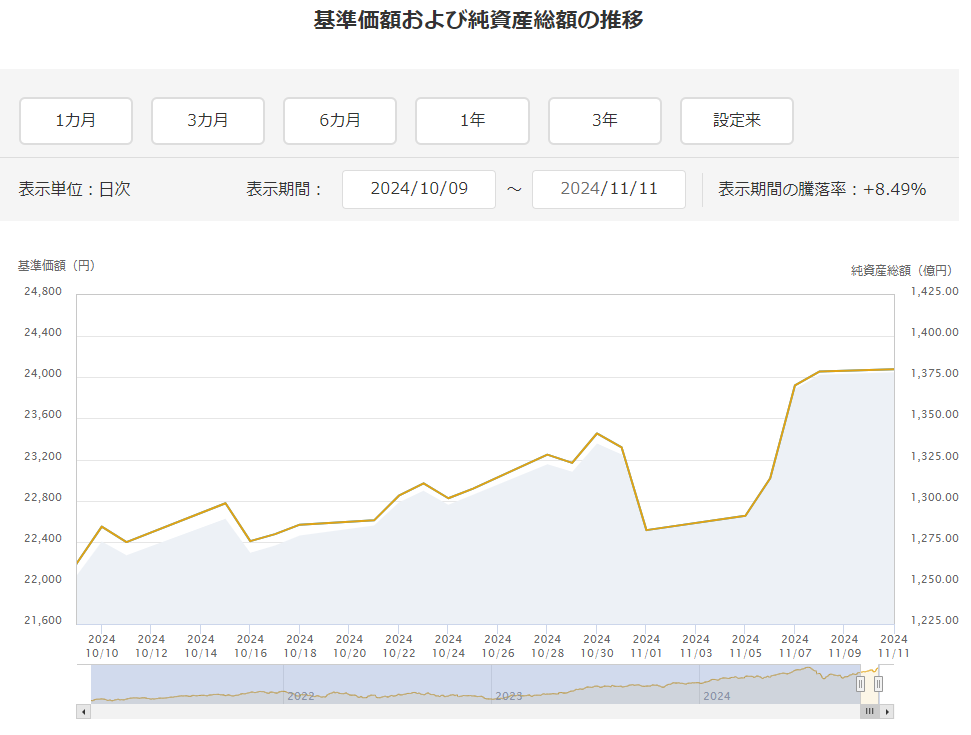Click the 2024 10/30 x-axis label
The image size is (971, 735).
[597, 646]
